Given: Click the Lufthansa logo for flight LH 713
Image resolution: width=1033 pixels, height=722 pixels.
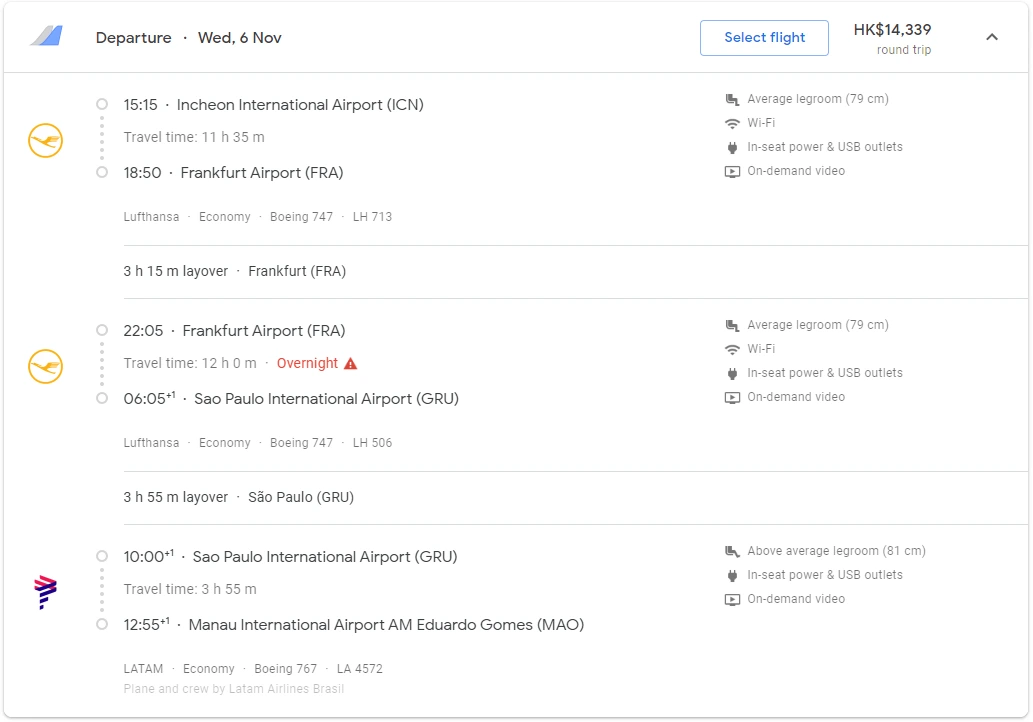Looking at the screenshot, I should pos(46,141).
